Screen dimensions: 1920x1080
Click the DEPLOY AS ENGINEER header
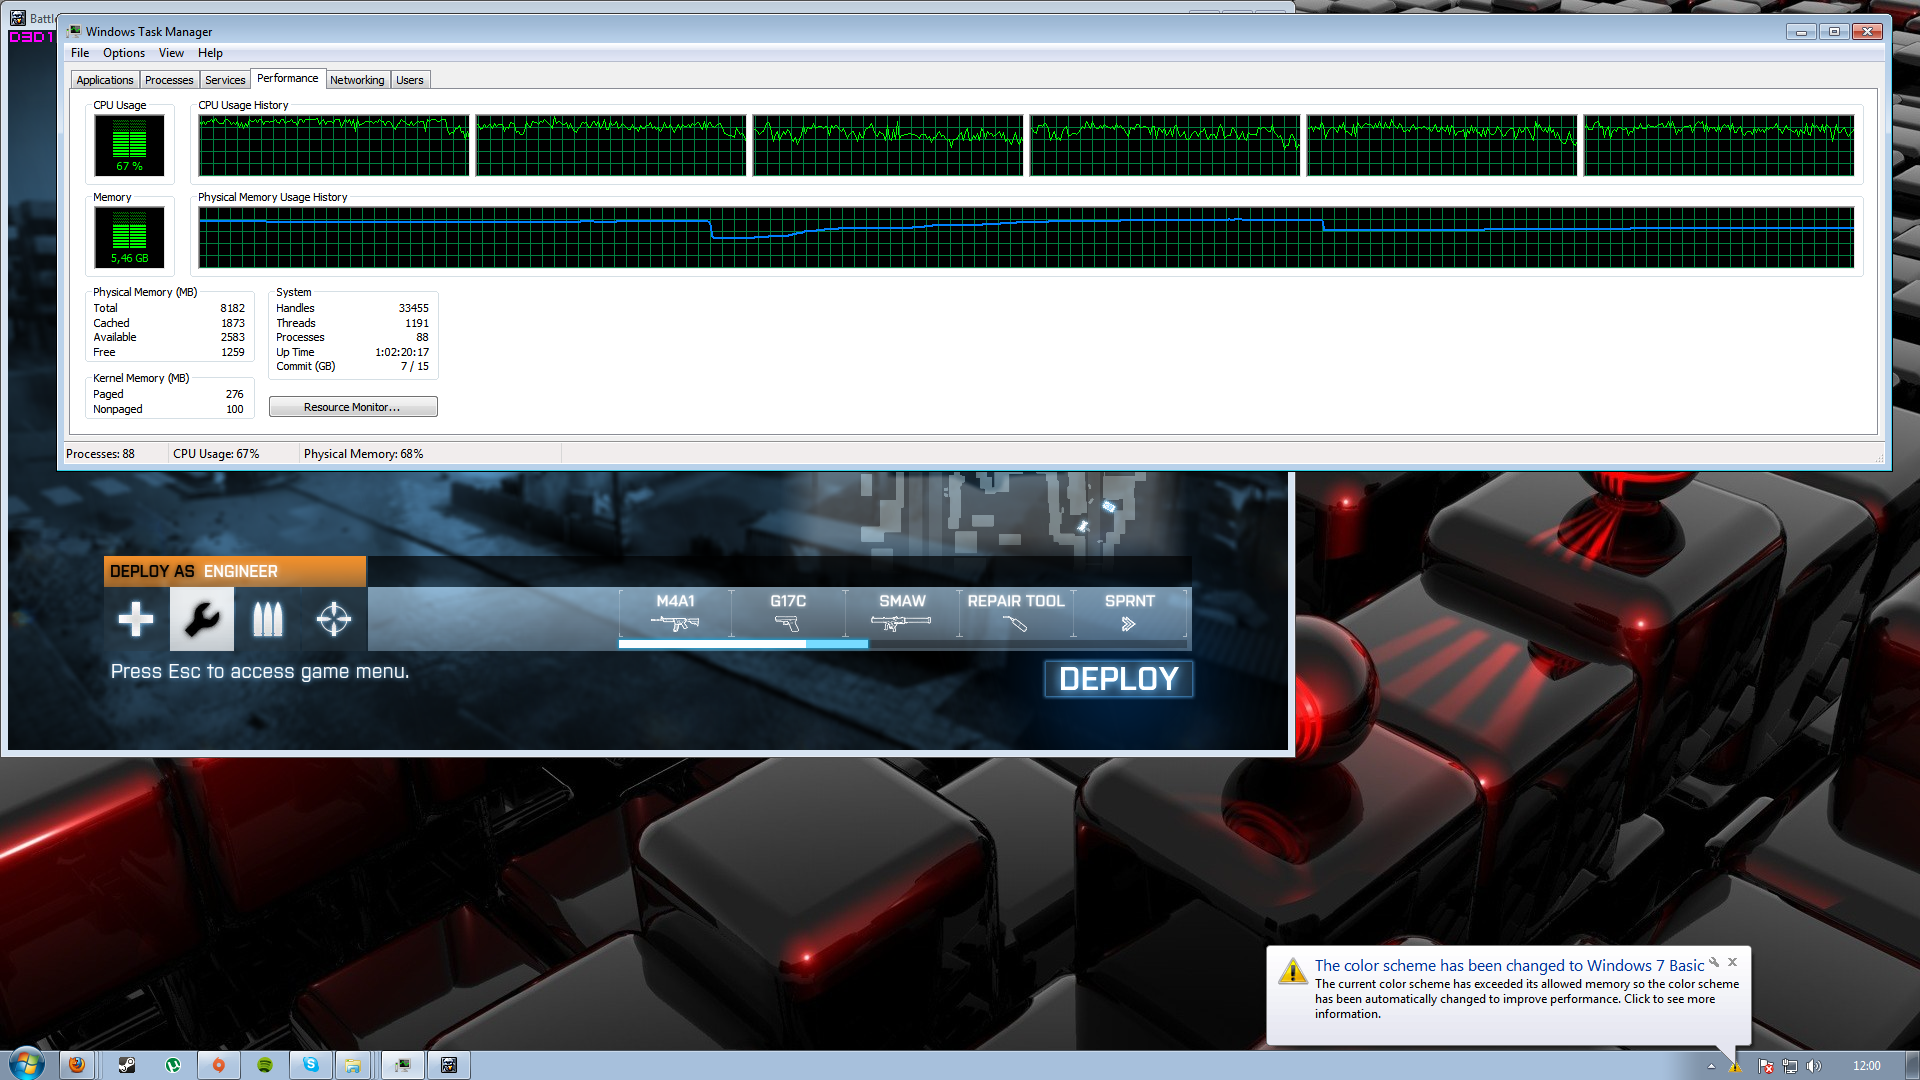pyautogui.click(x=235, y=571)
